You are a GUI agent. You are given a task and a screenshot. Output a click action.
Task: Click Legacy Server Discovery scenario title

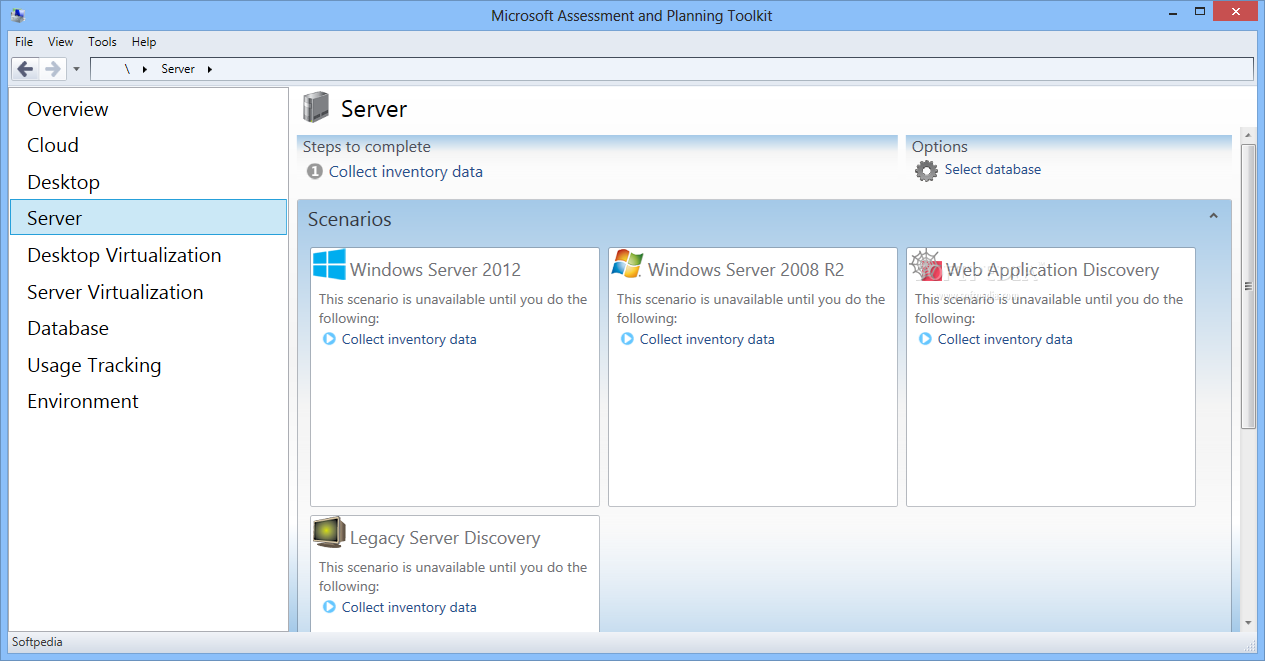pos(445,538)
